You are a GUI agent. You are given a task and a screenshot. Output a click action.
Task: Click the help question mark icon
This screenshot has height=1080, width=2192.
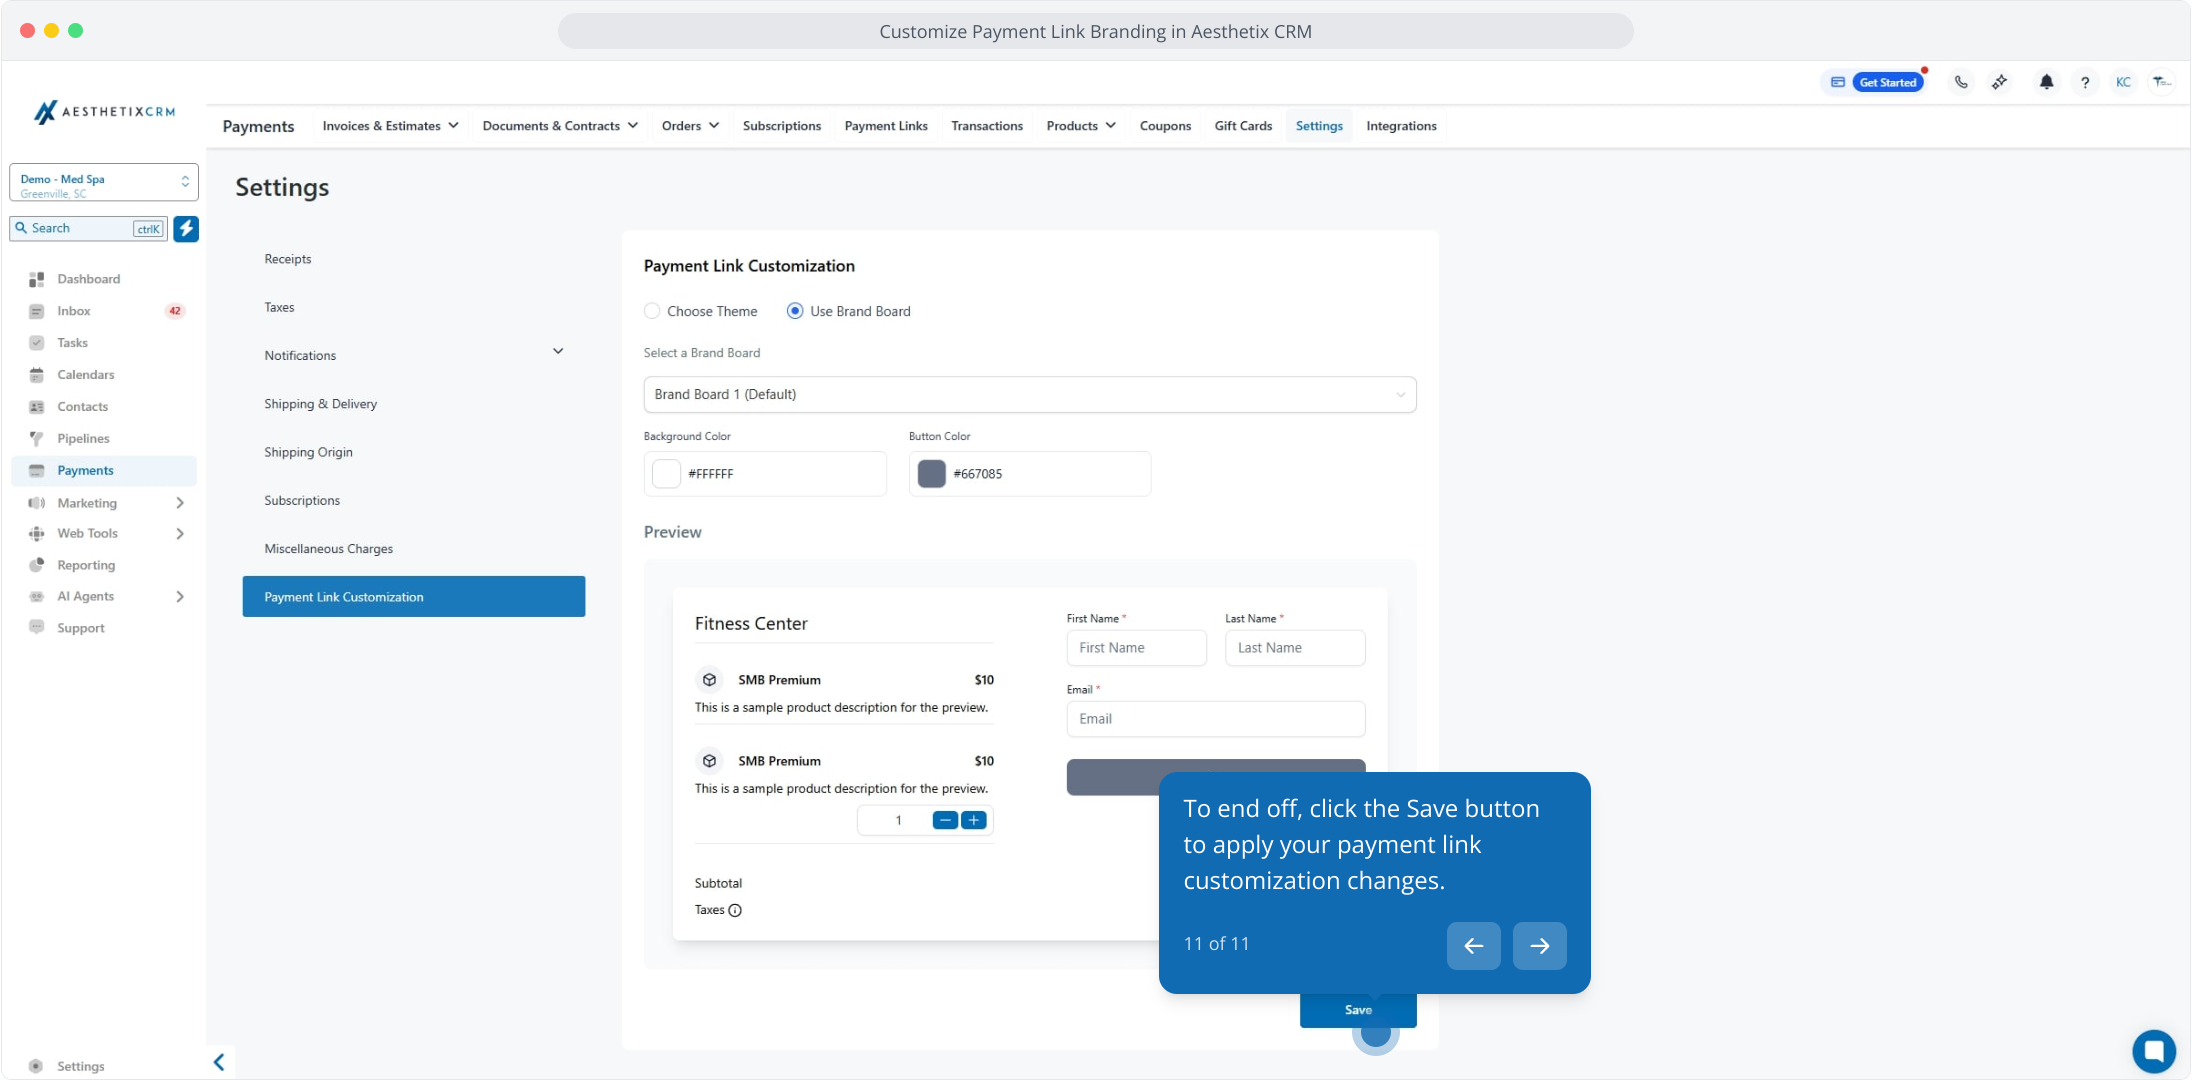point(2085,82)
